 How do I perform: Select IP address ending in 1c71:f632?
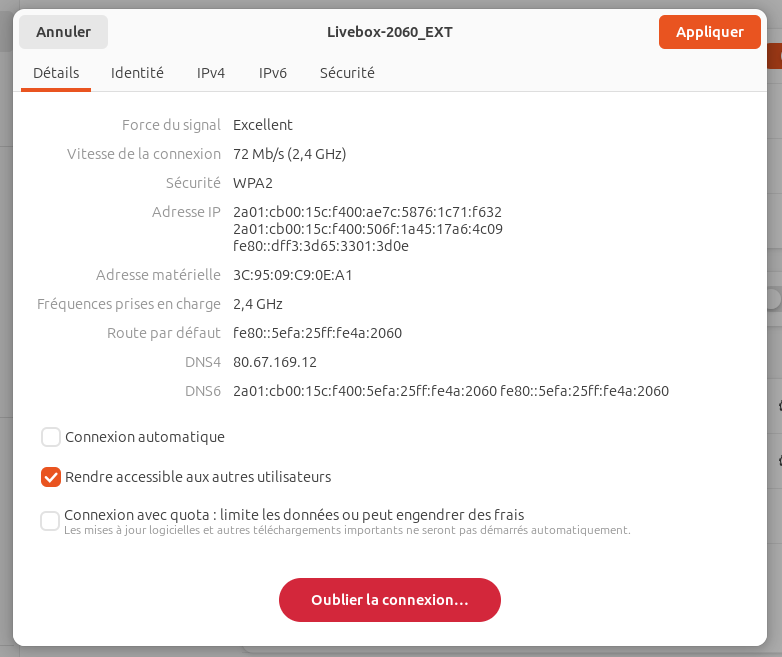(367, 212)
